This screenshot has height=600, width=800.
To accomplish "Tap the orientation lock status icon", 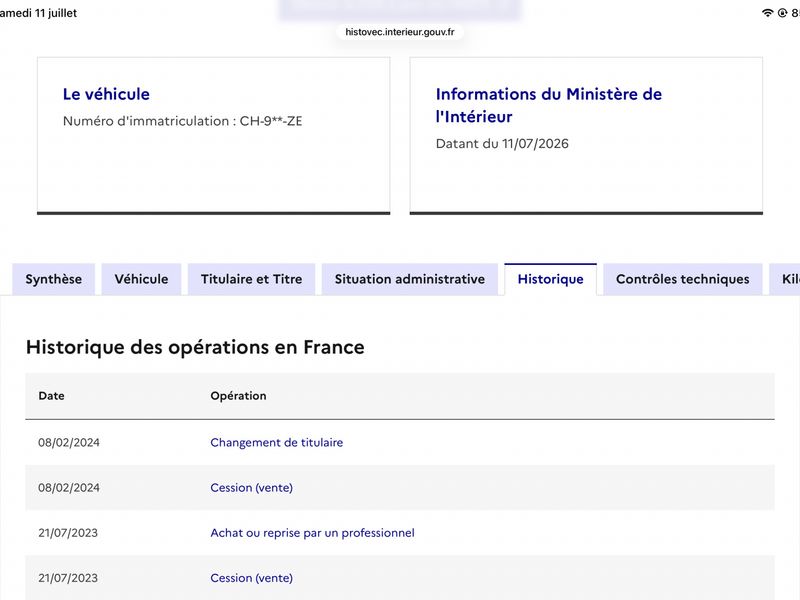I will click(782, 13).
